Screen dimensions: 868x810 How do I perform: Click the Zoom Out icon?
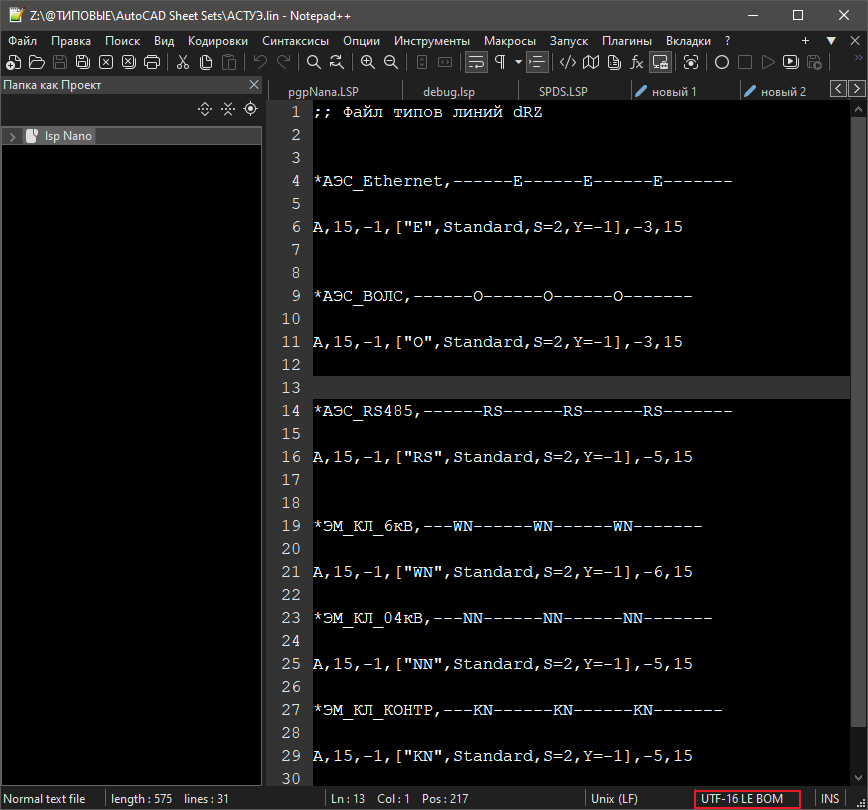click(391, 62)
